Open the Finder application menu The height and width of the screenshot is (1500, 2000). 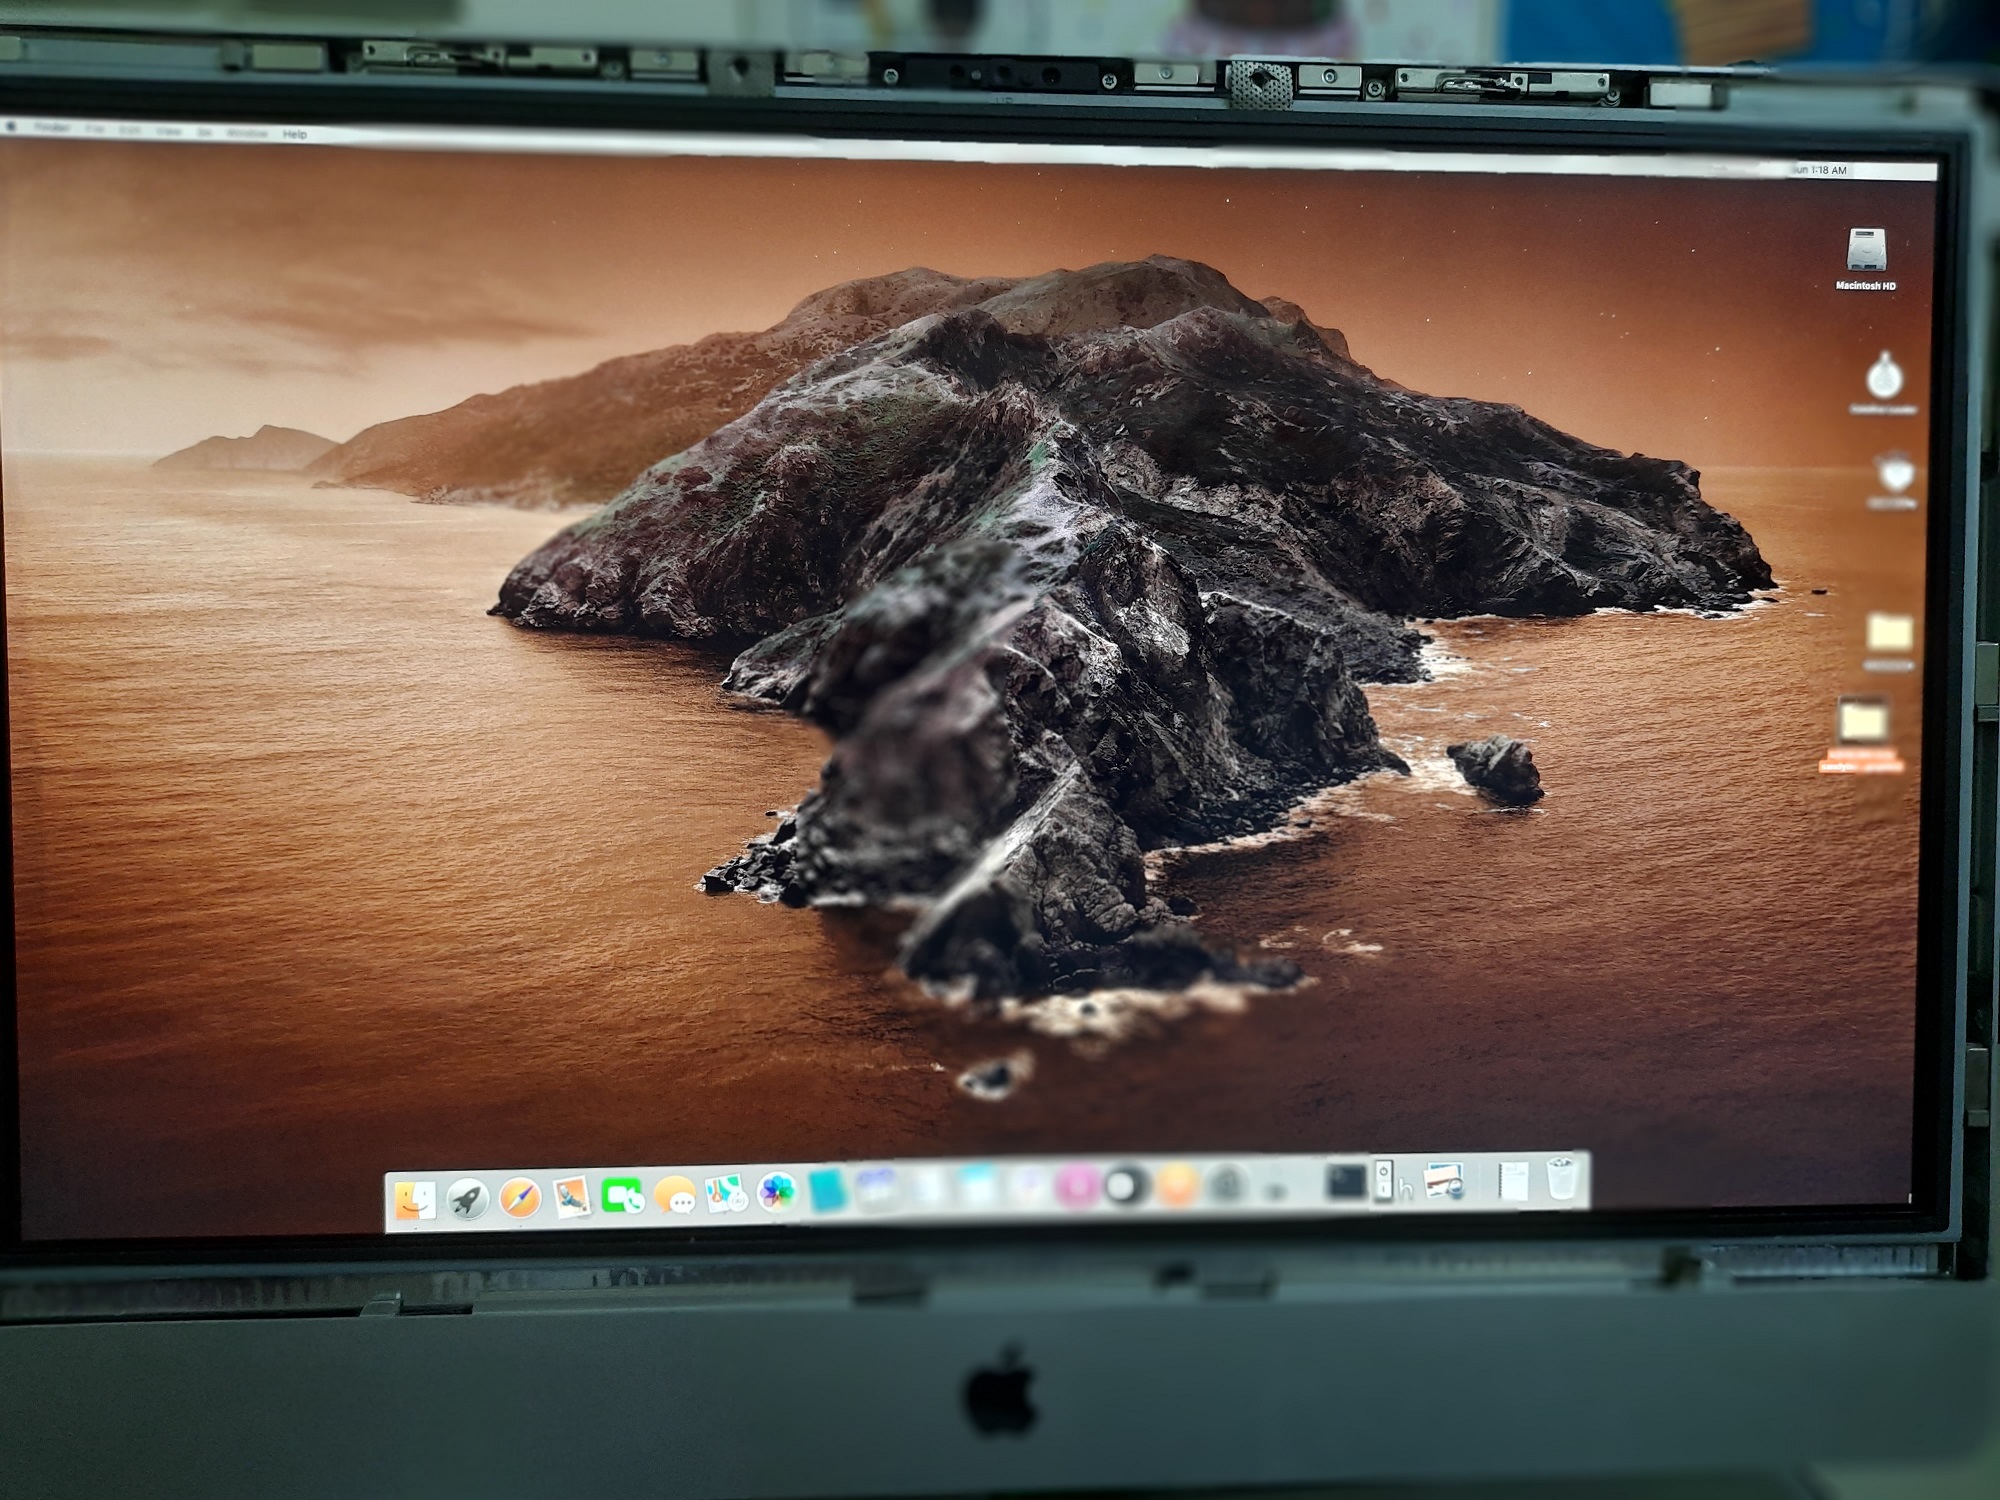point(52,128)
